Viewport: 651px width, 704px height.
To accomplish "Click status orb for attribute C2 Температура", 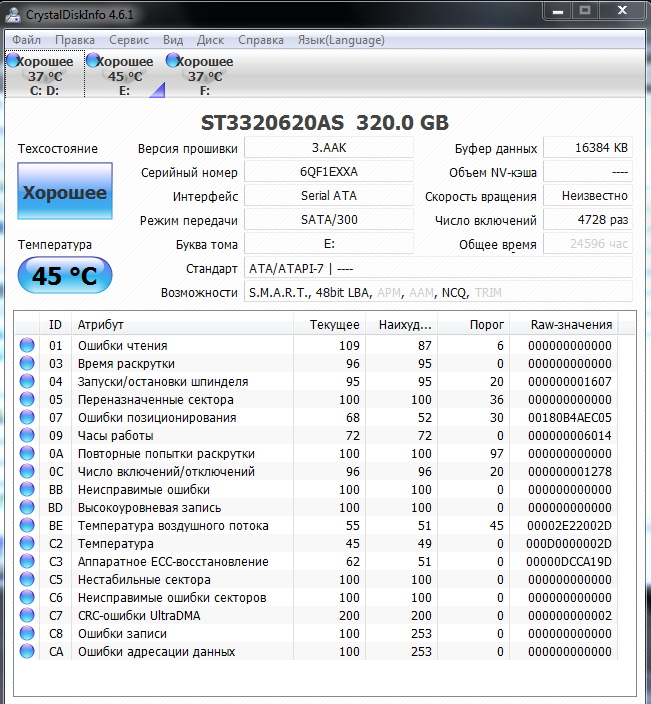I will click(x=27, y=544).
